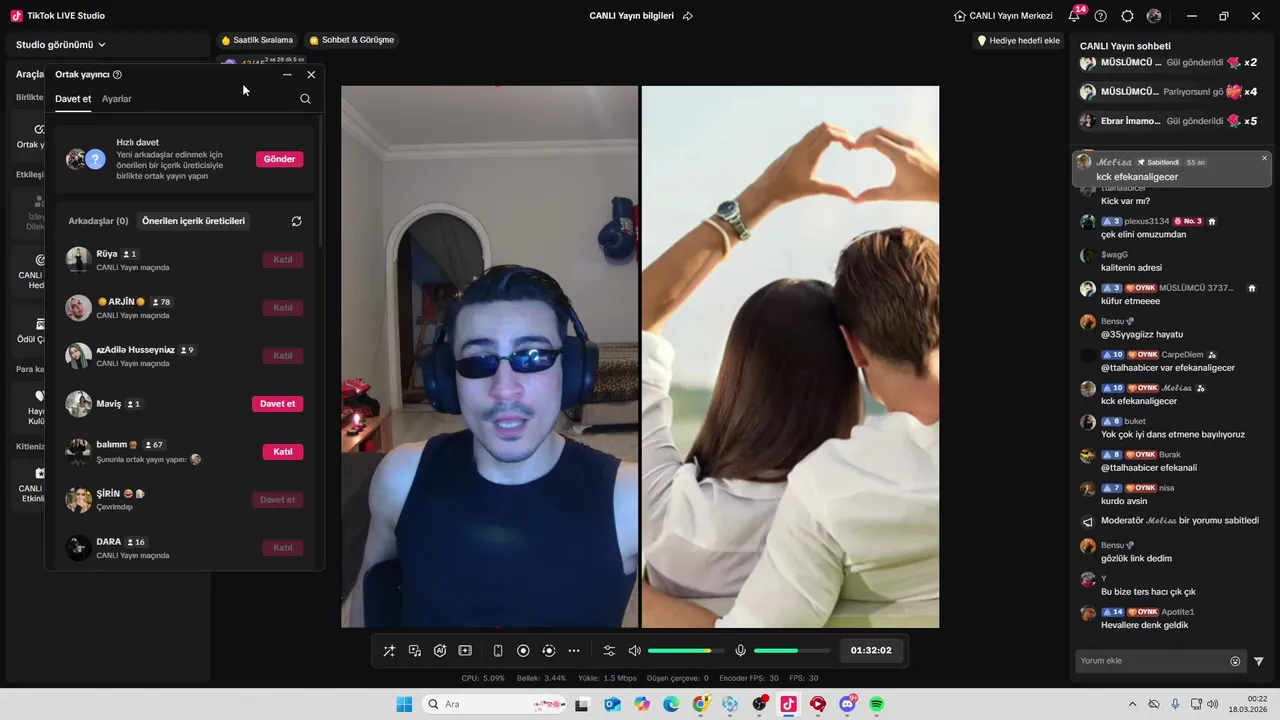The height and width of the screenshot is (720, 1280).
Task: Adjust the speaker volume level bar
Action: click(x=686, y=651)
